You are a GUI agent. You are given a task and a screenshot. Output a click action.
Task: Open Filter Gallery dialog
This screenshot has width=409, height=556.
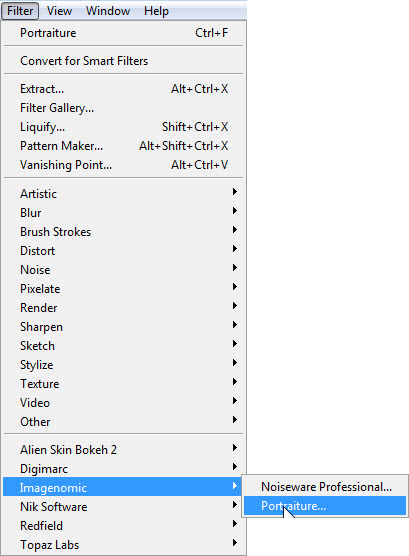(x=123, y=108)
